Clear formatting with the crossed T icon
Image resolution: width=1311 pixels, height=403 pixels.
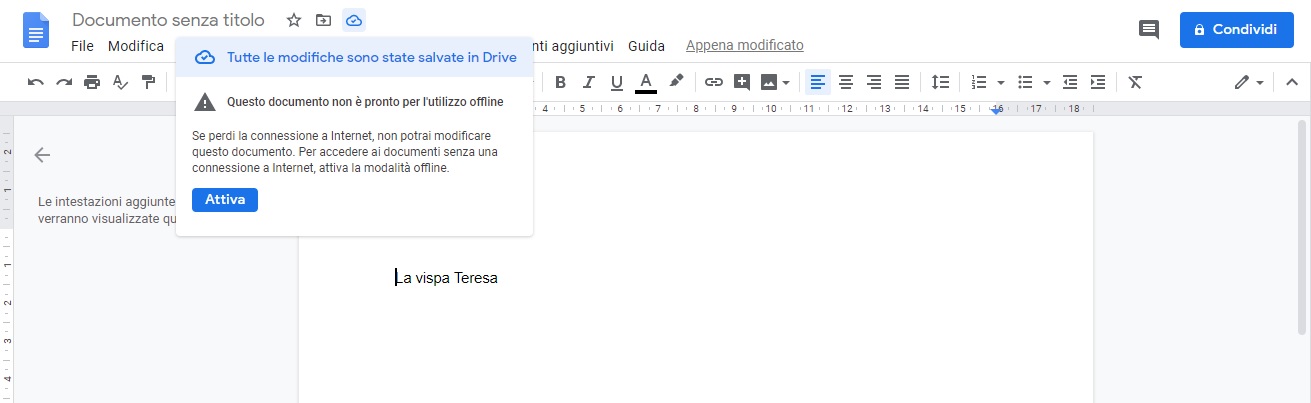[x=1135, y=82]
